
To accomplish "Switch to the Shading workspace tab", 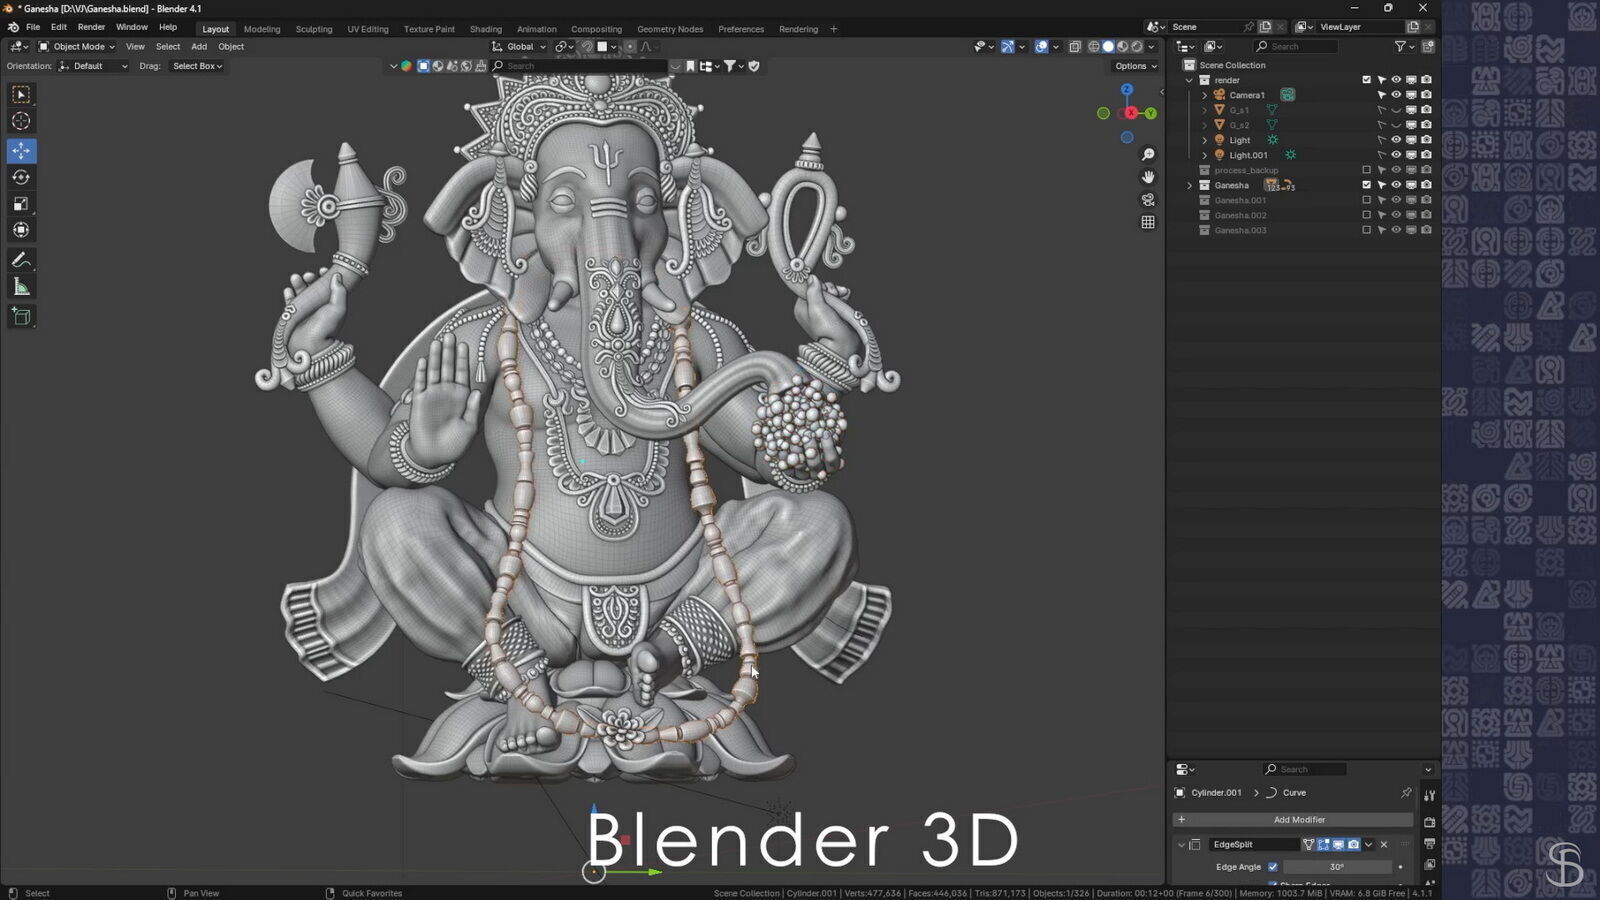I will click(486, 29).
